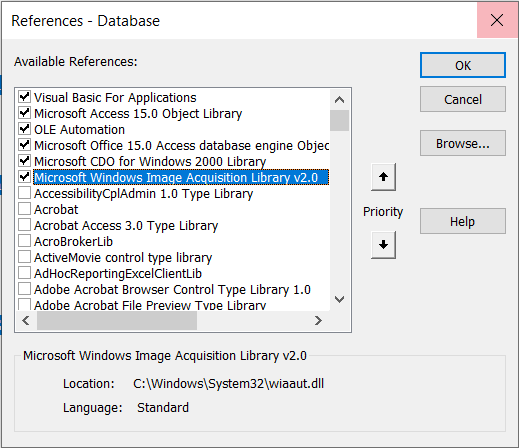The width and height of the screenshot is (519, 448).
Task: Select Microsoft Access 15.0 Object Library entry
Action: tap(138, 114)
